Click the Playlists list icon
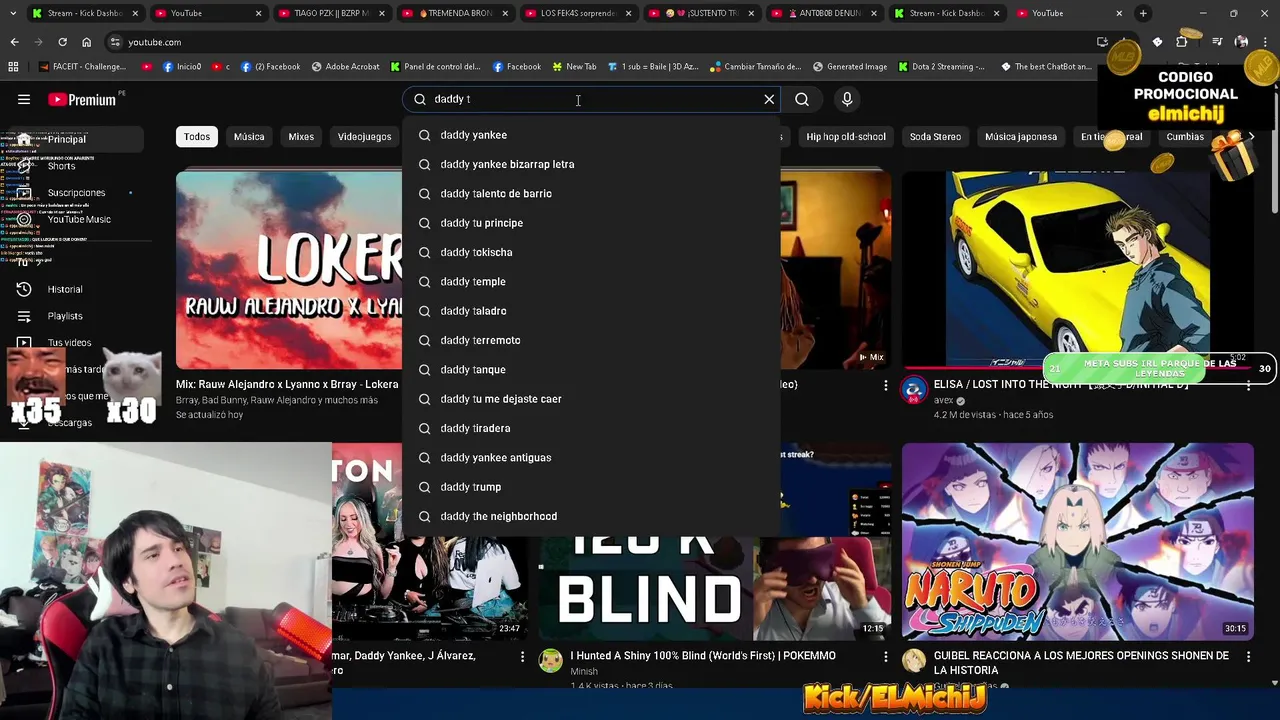The image size is (1280, 720). click(x=24, y=316)
